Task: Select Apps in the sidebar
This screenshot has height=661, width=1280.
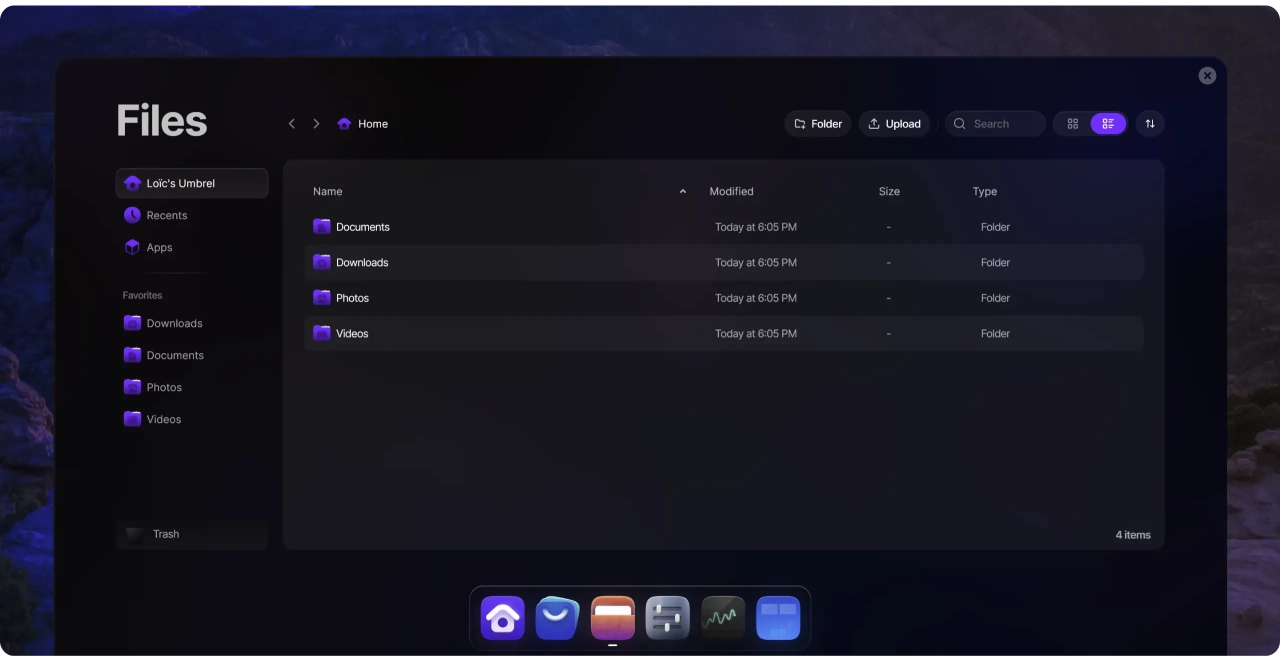Action: [x=159, y=247]
